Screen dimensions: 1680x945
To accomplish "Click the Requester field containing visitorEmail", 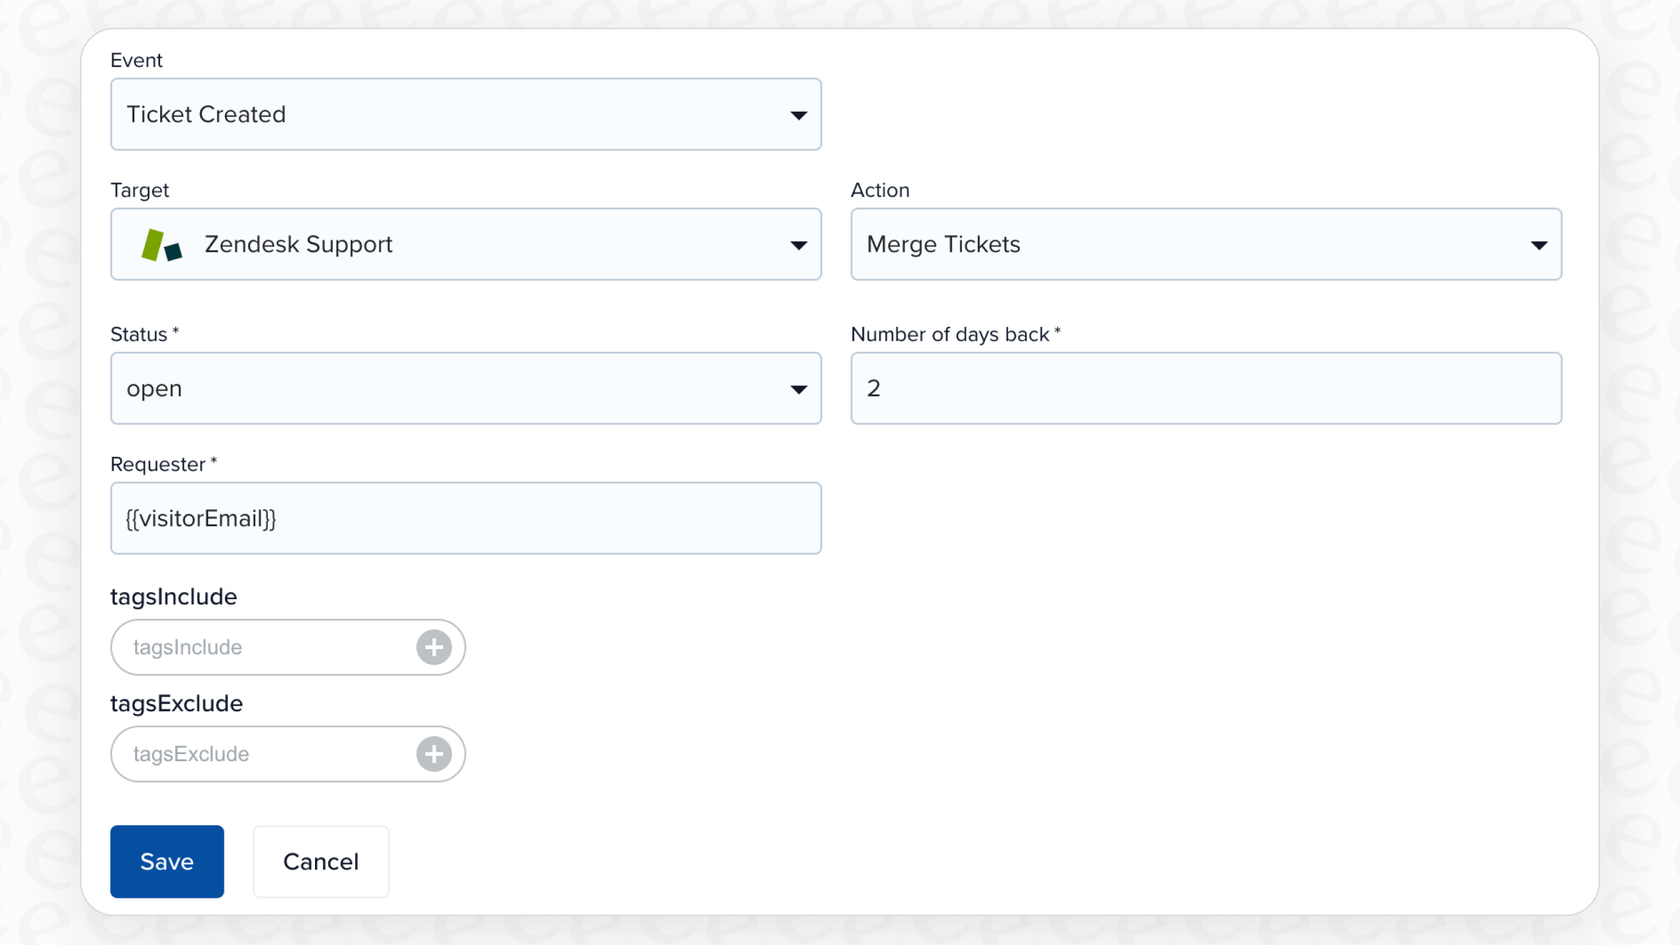I will (x=466, y=518).
